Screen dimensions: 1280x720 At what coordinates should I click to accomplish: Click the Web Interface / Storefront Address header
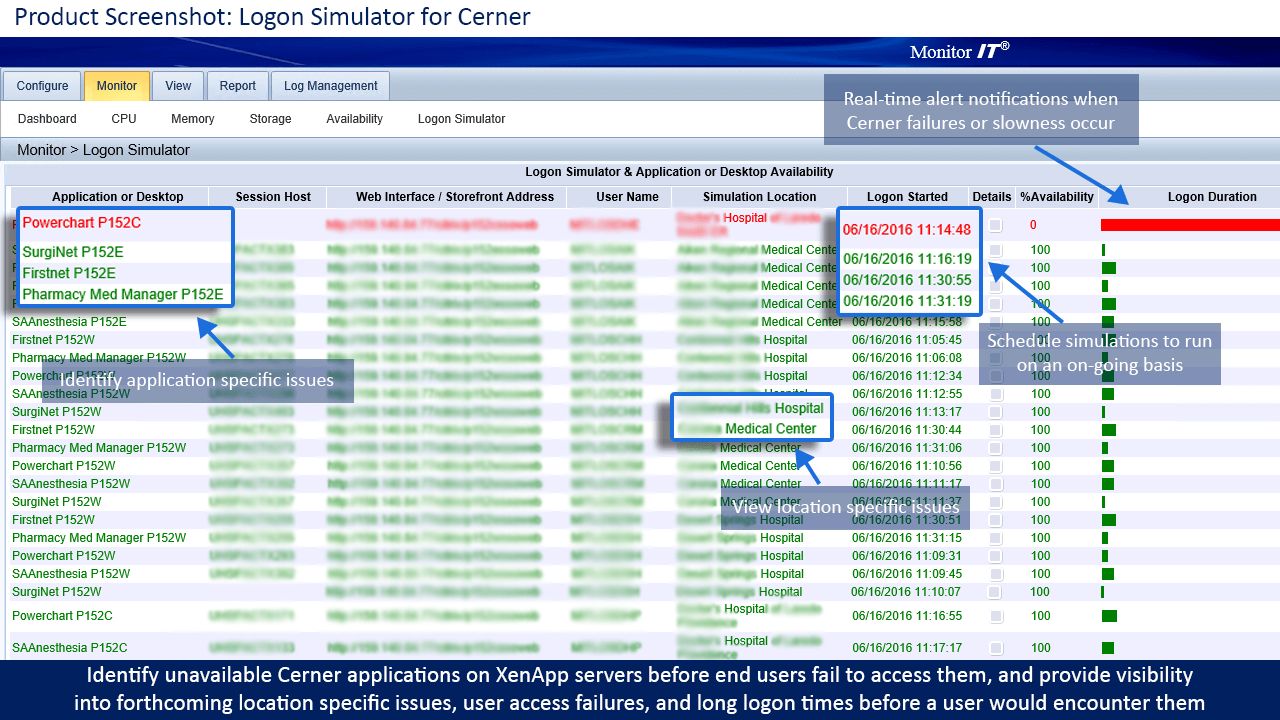point(455,197)
